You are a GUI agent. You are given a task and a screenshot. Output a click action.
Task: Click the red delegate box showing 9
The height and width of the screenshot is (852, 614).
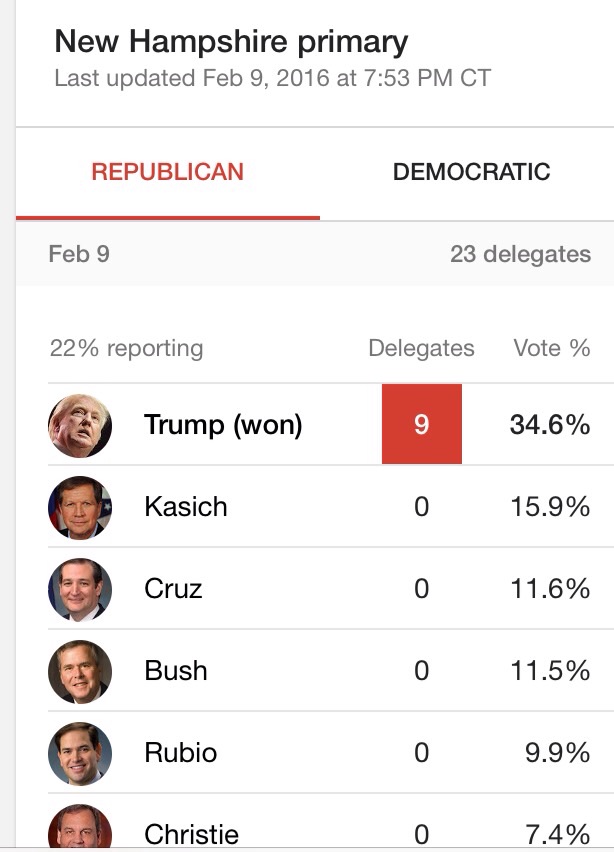click(x=422, y=424)
